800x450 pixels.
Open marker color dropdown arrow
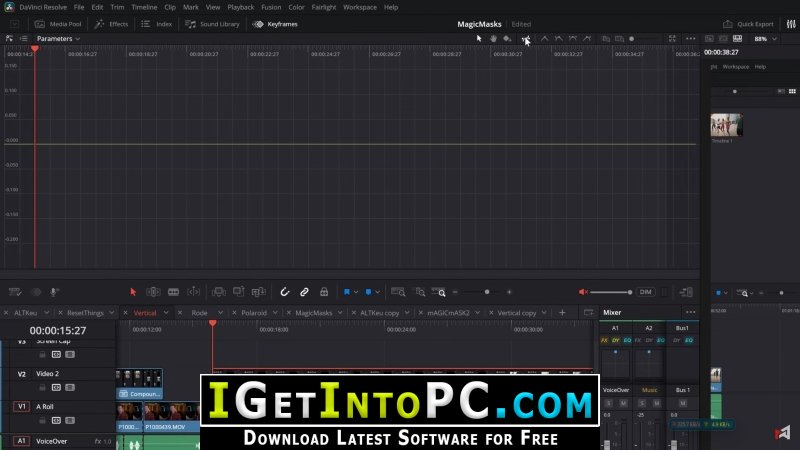point(378,292)
